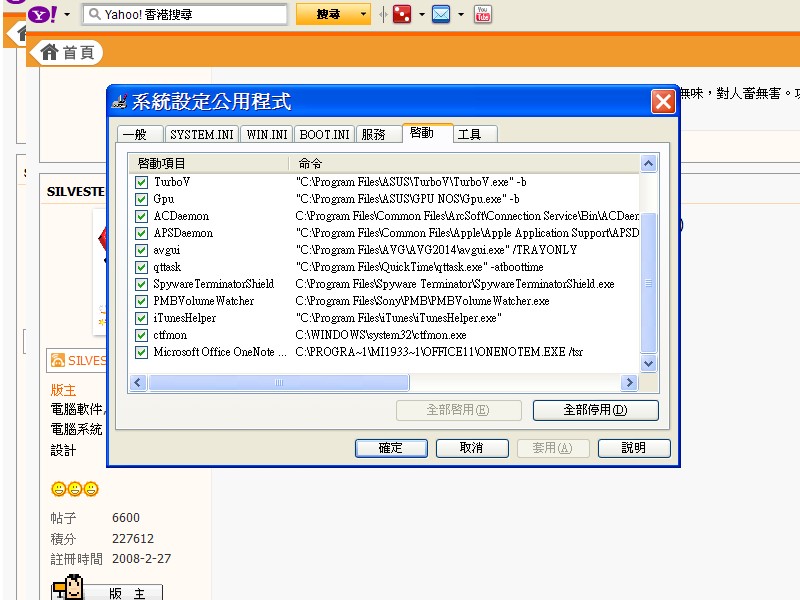Viewport: 800px width, 600px height.
Task: Click the horizontal scroll right arrow
Action: [x=629, y=383]
